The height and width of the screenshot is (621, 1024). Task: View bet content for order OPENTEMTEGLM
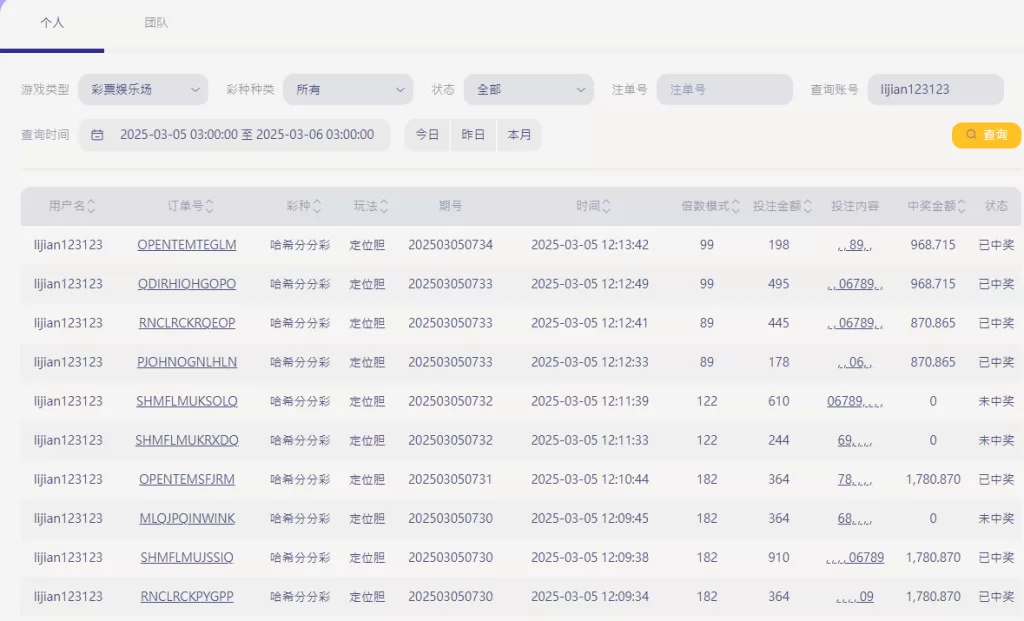tap(855, 245)
